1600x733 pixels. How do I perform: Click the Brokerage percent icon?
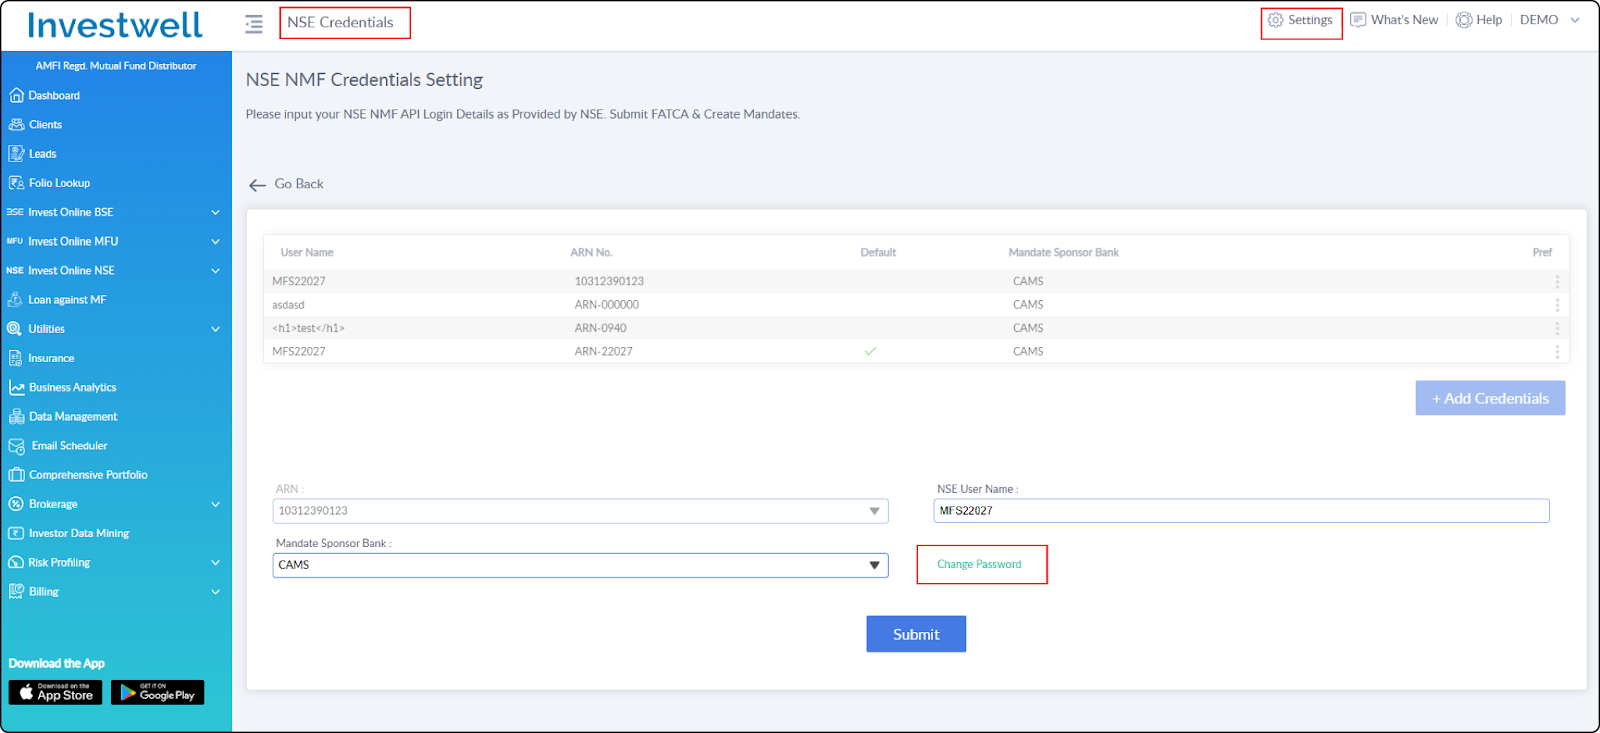pos(15,504)
